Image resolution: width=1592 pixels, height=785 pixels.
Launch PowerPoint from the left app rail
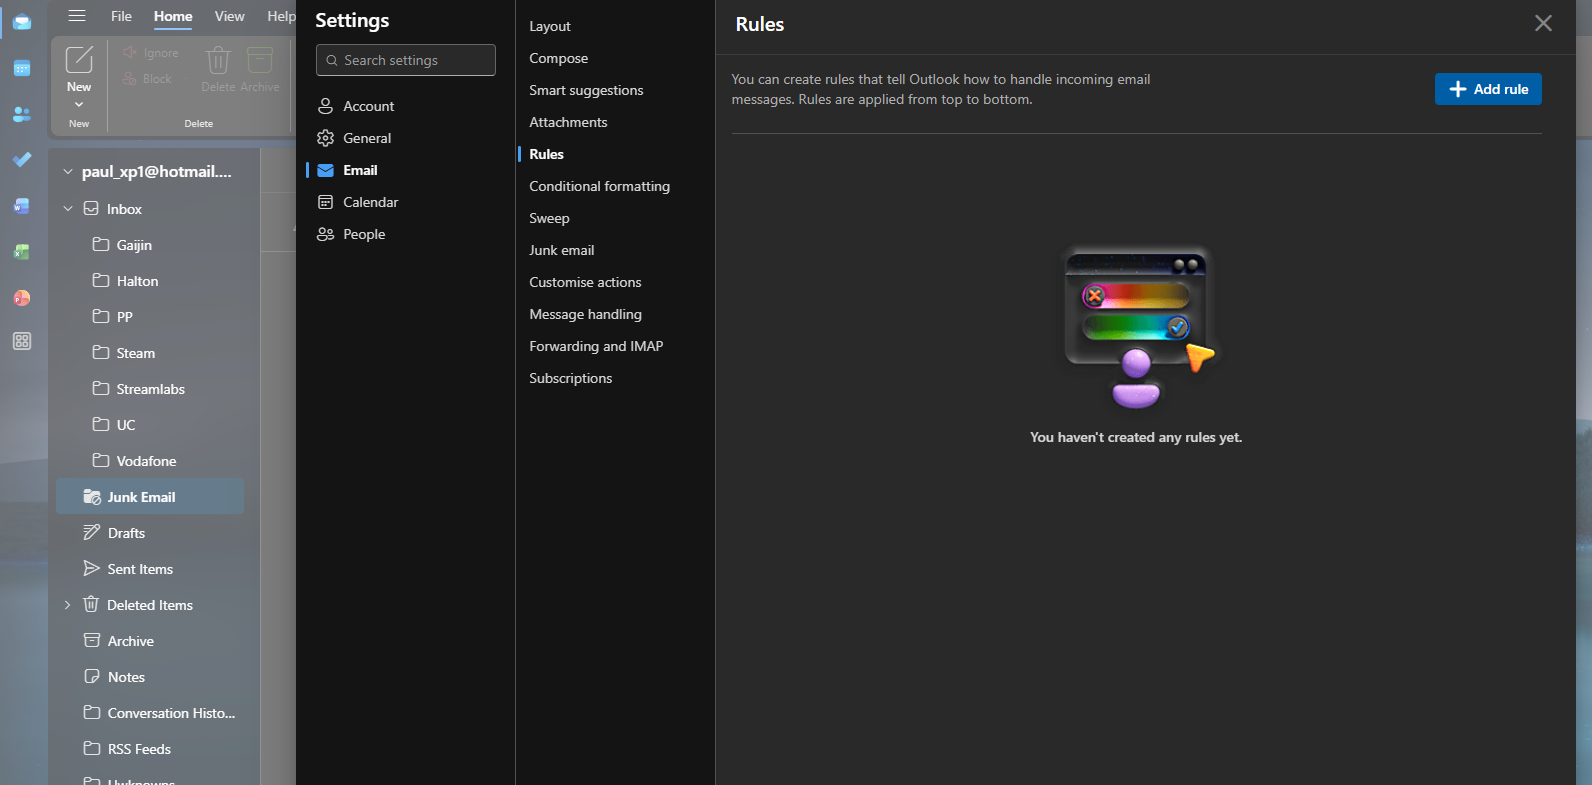(x=22, y=298)
